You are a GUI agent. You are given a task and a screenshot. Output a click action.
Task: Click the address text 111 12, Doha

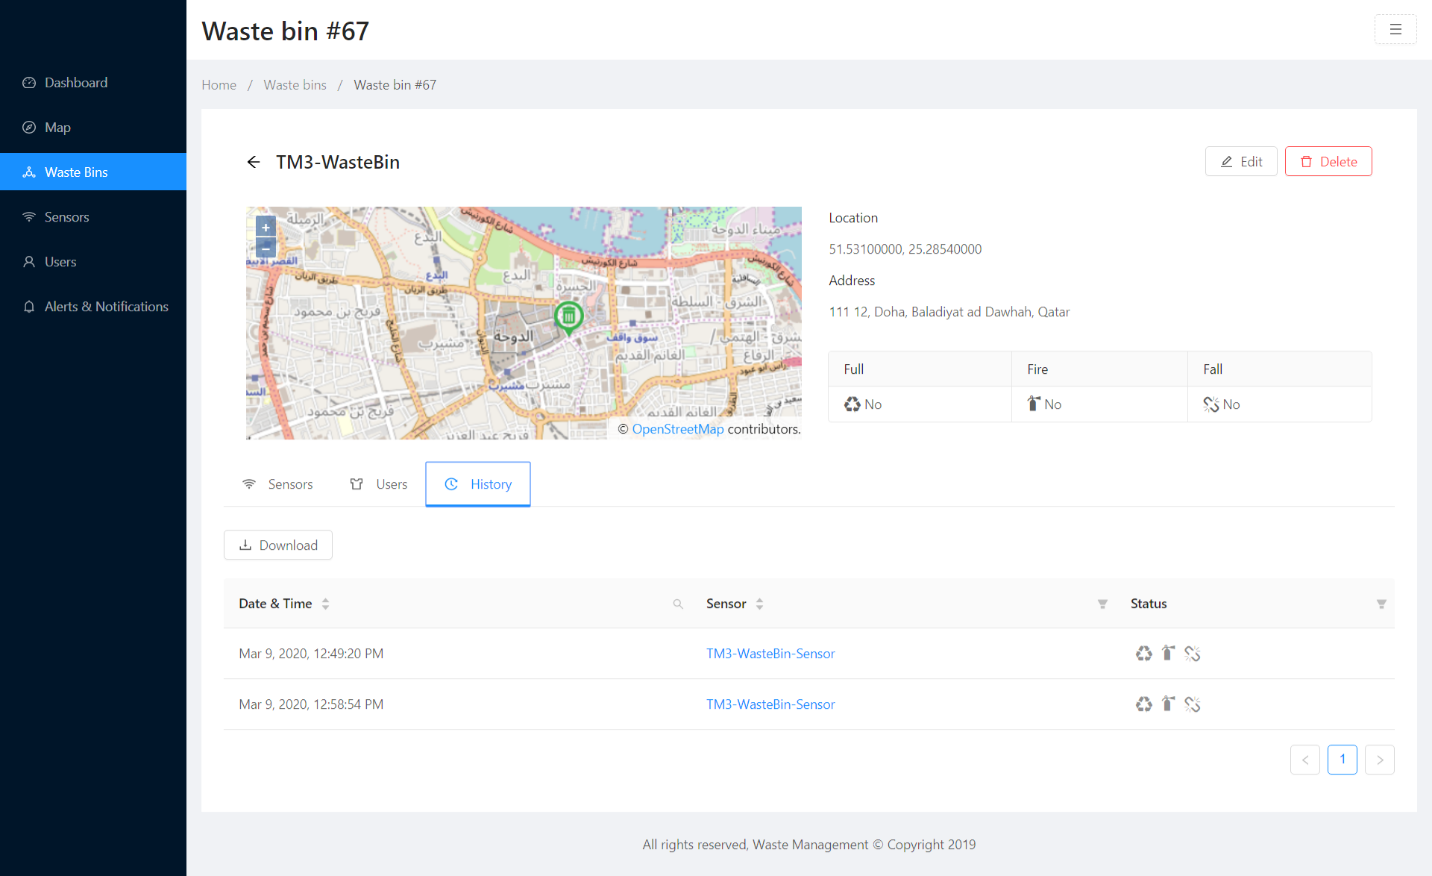click(x=949, y=312)
